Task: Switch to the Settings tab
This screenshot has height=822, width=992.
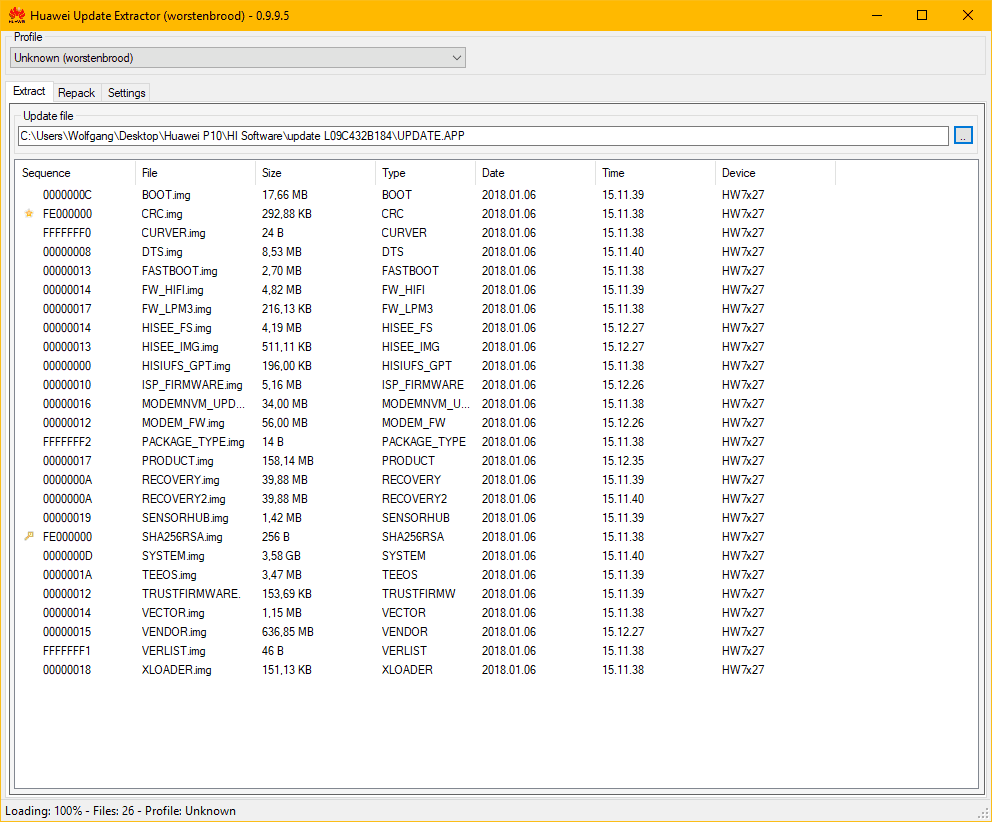Action: [127, 93]
